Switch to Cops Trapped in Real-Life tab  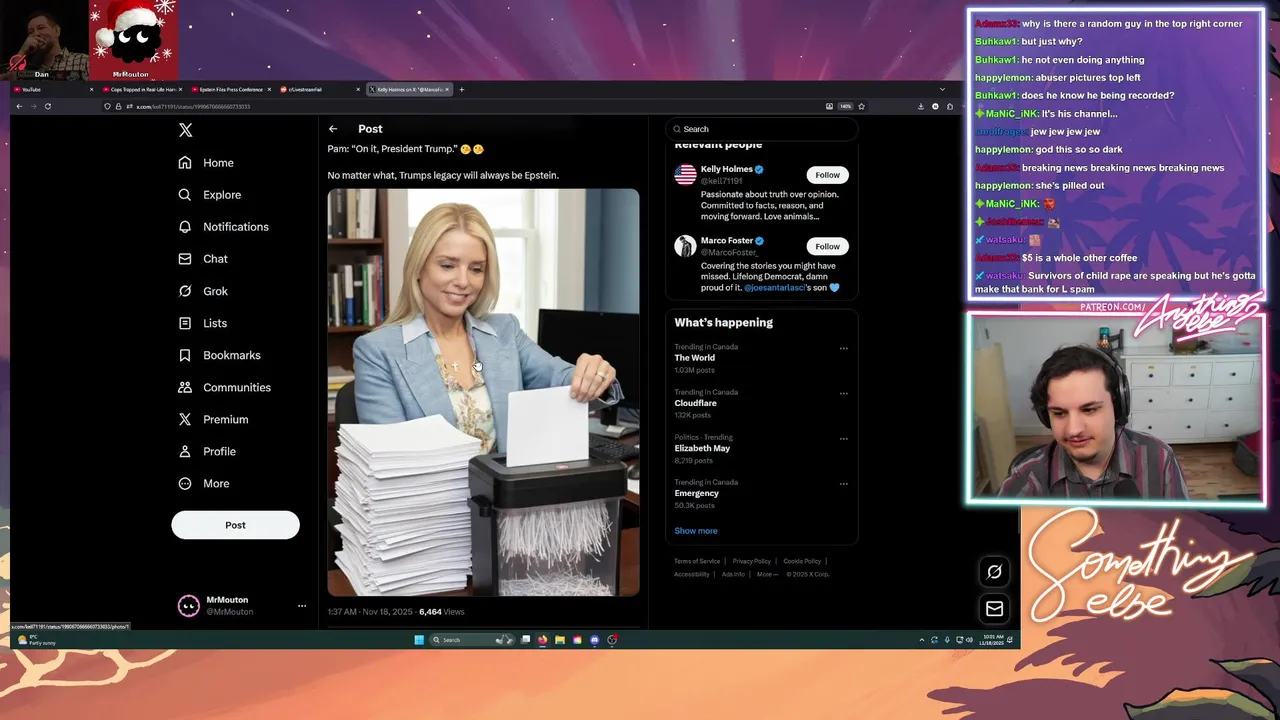tap(142, 89)
